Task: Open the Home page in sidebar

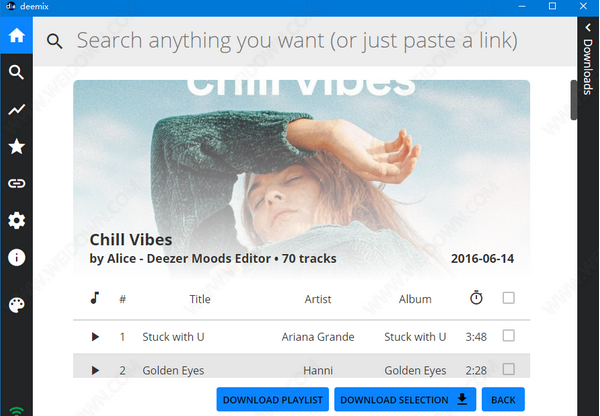Action: click(x=16, y=36)
